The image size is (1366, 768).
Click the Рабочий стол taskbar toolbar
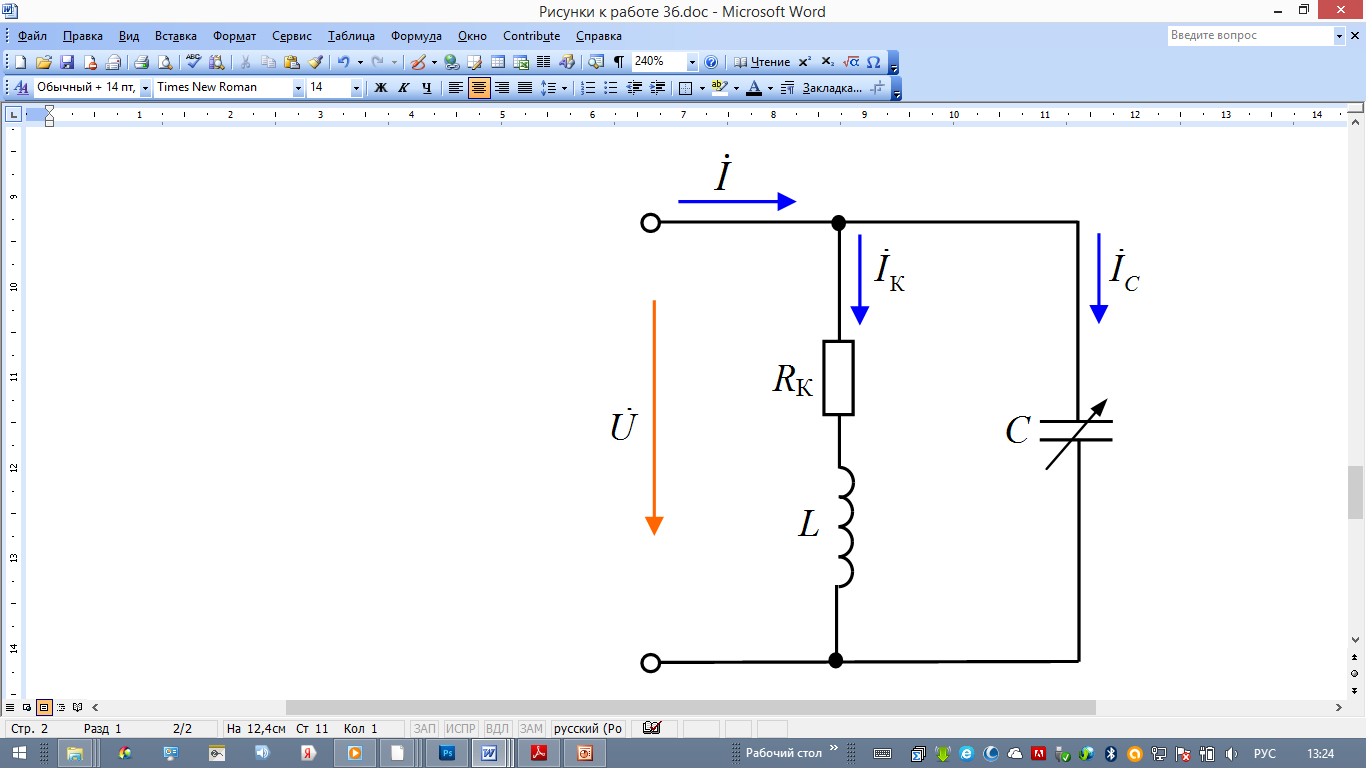784,753
